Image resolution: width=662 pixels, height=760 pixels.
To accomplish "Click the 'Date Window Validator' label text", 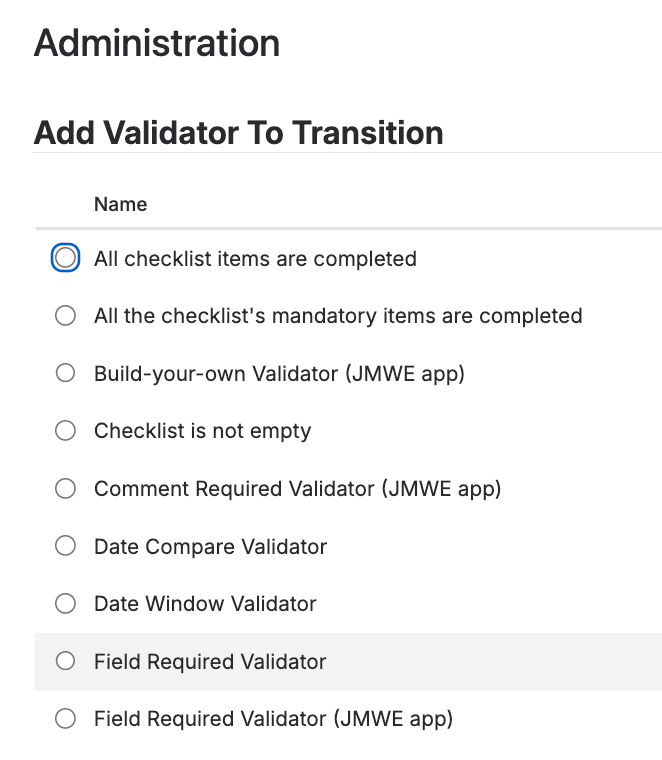I will click(205, 604).
